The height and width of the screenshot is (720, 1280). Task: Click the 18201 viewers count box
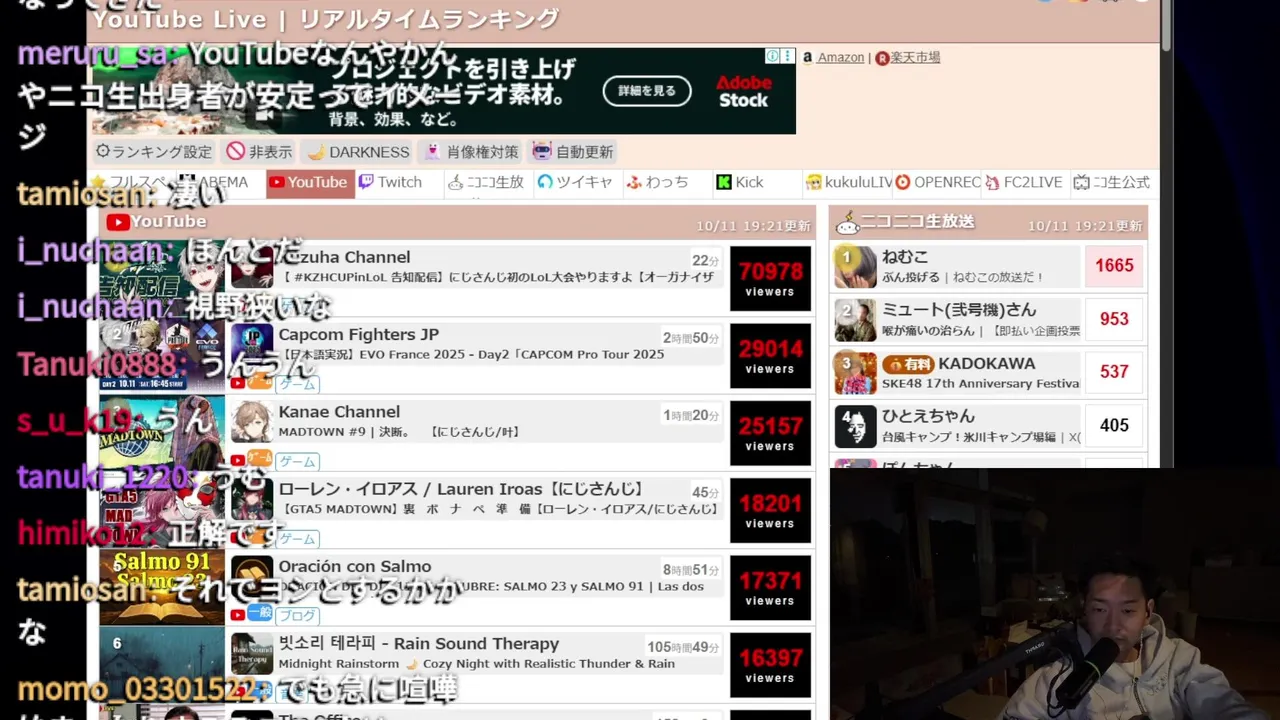[x=770, y=510]
